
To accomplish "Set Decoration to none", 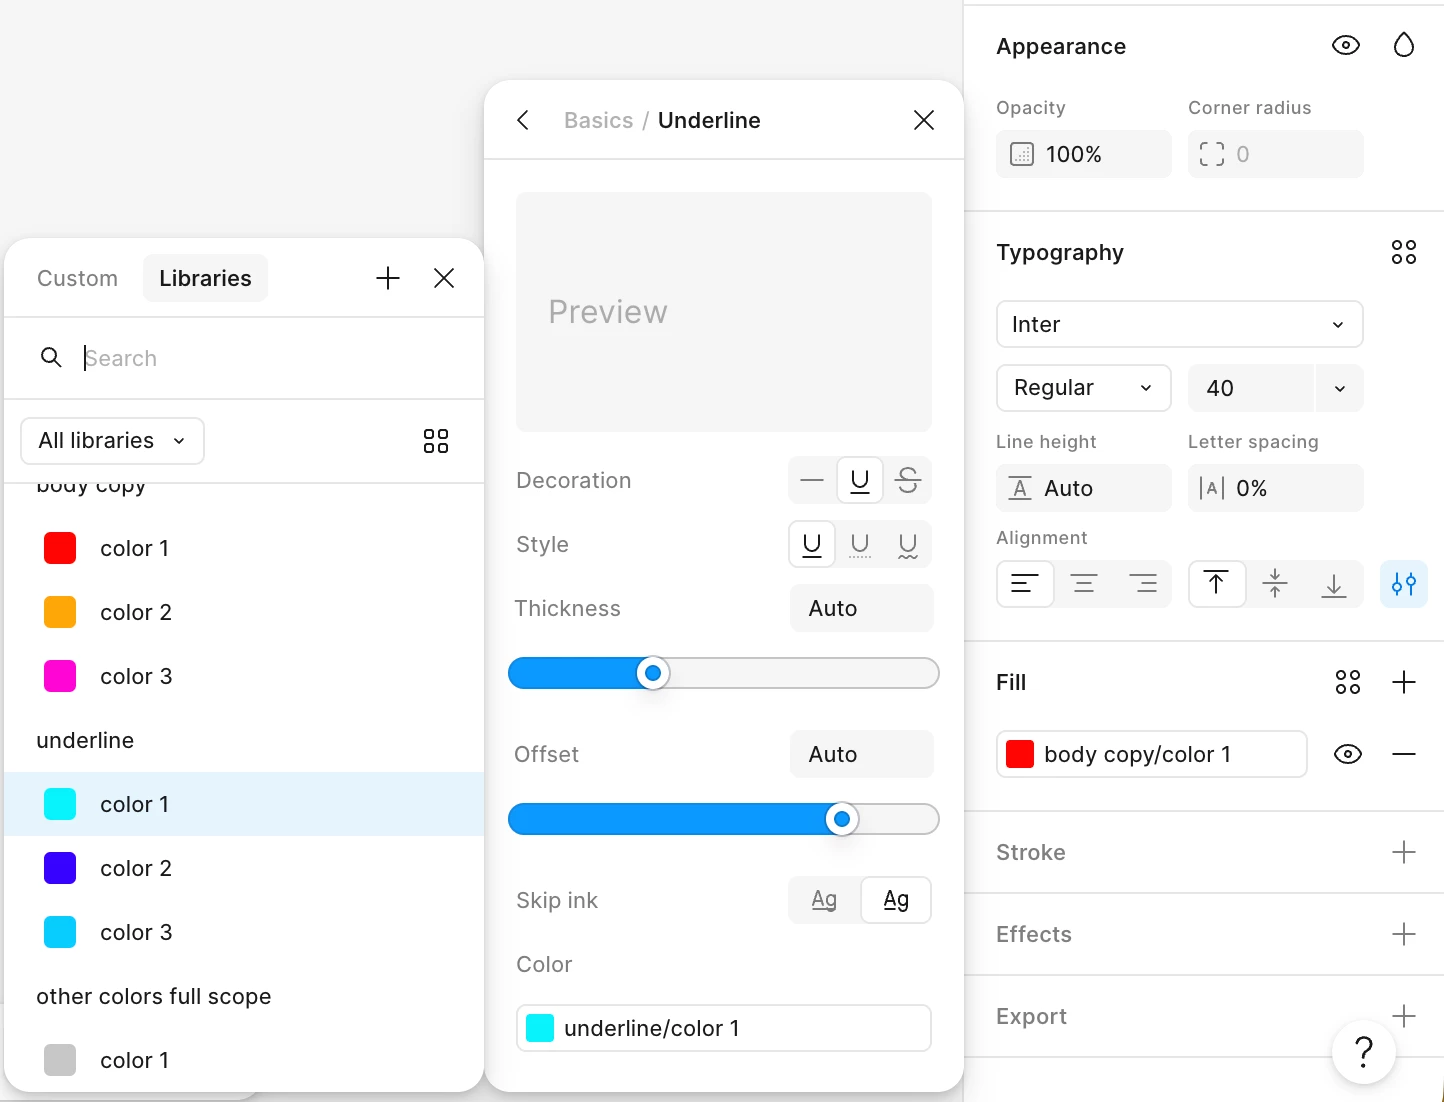I will (812, 480).
